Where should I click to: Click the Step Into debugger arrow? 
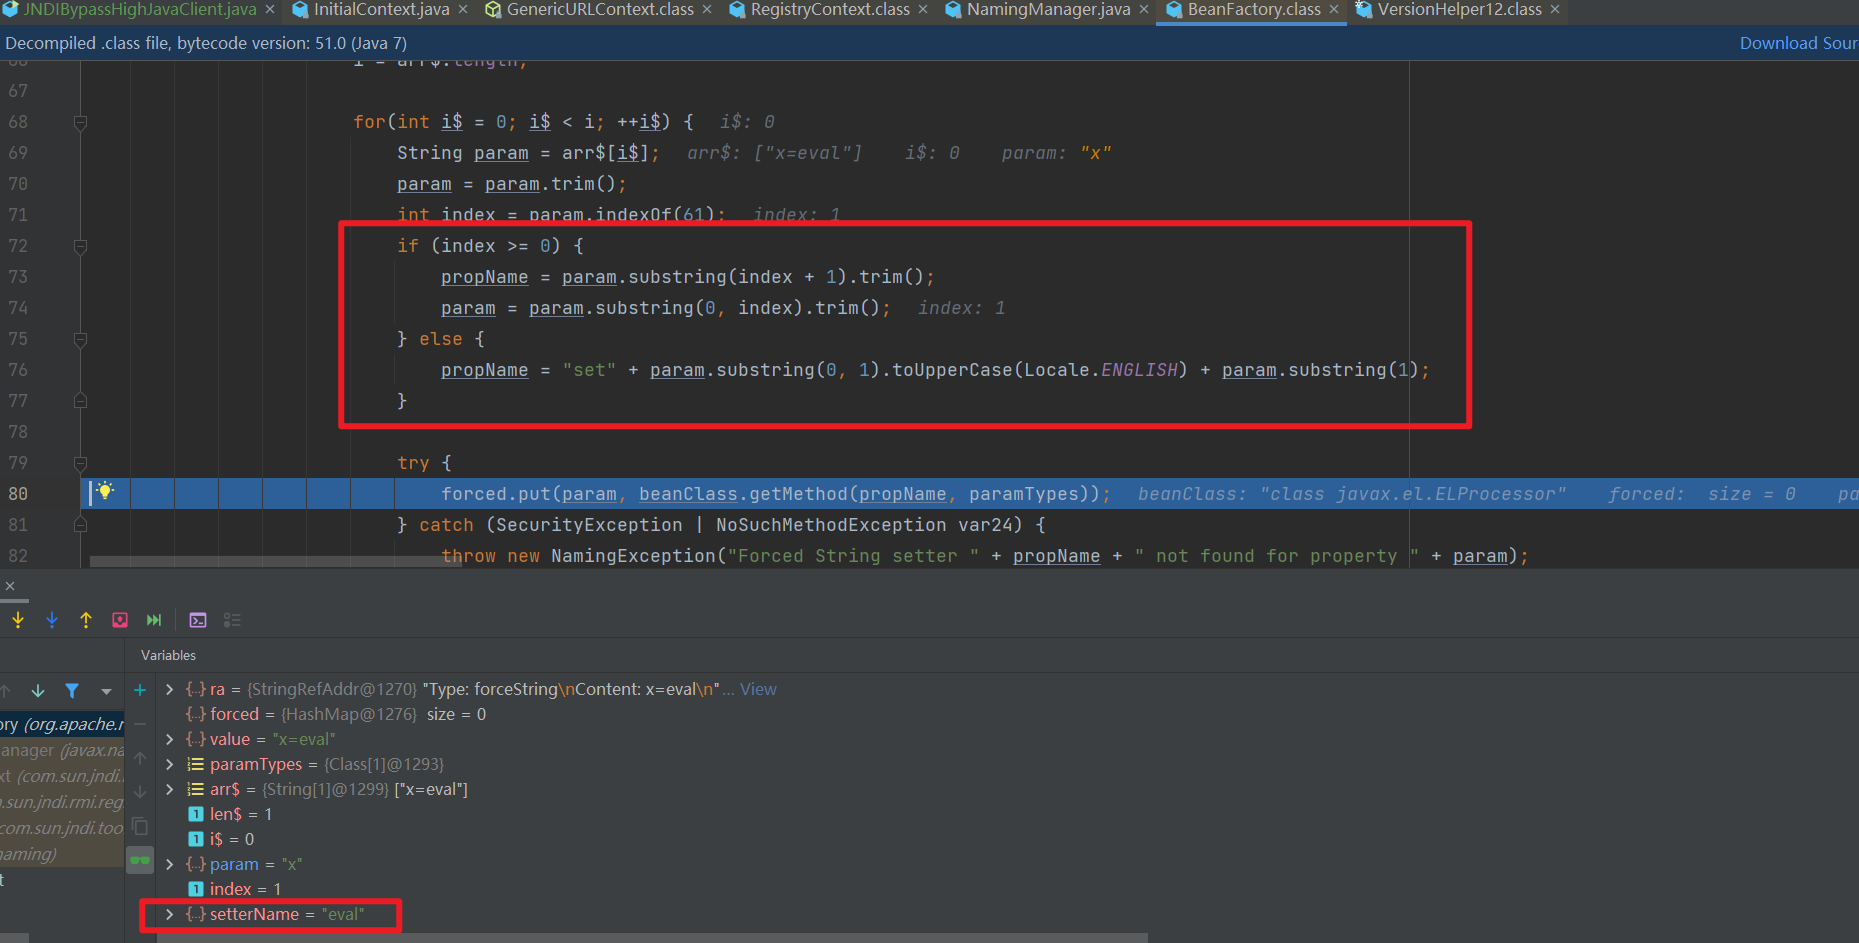(18, 620)
